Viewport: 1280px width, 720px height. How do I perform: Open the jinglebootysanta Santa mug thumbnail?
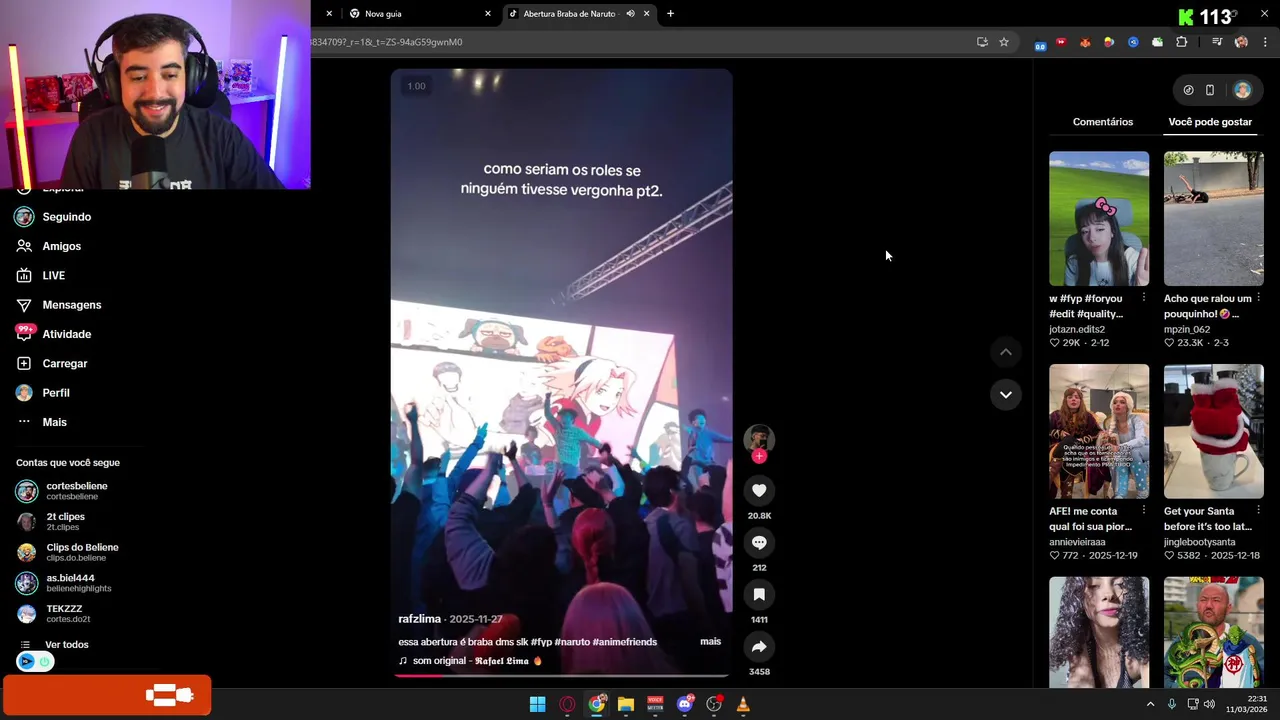click(1214, 431)
